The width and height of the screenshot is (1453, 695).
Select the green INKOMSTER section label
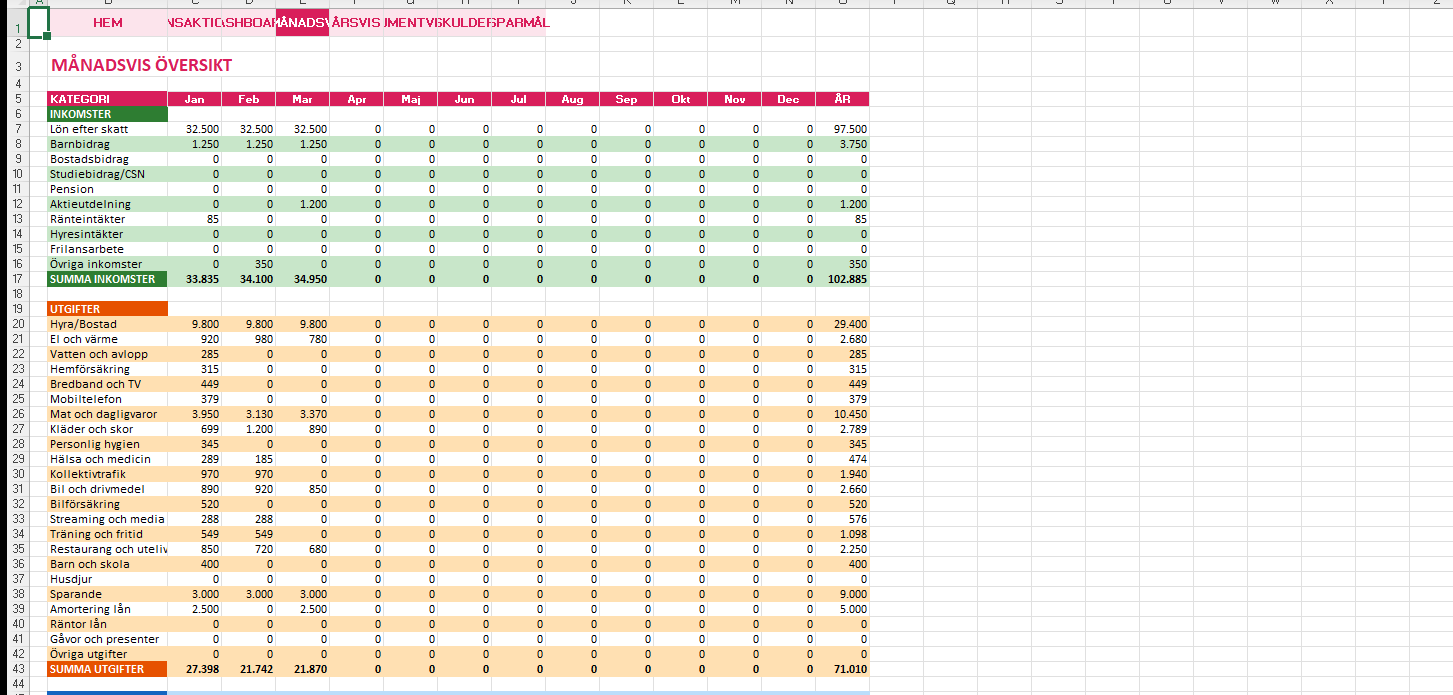107,114
